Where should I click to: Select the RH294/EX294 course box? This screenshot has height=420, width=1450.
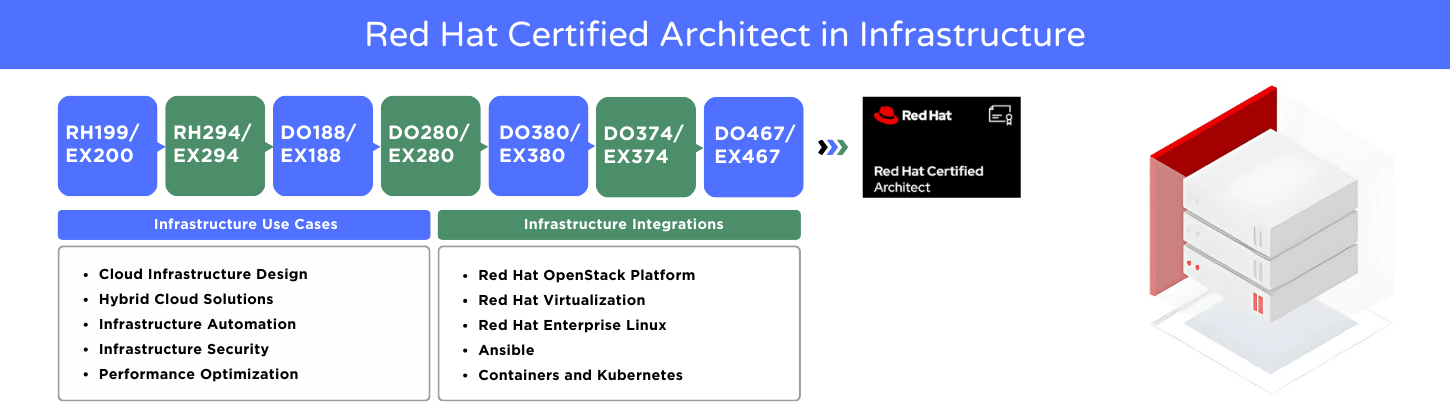click(x=215, y=146)
